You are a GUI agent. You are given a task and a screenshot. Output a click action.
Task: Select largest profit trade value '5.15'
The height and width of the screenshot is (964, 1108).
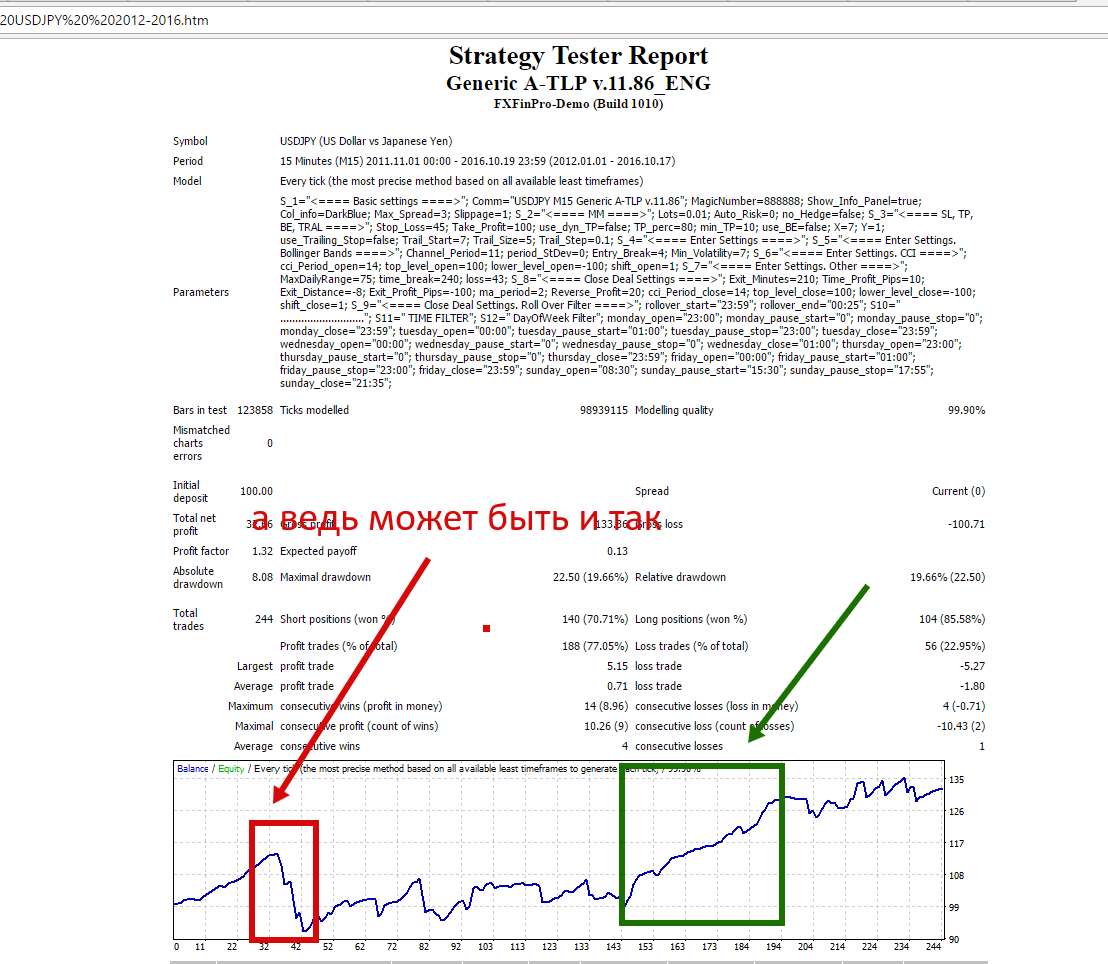point(617,666)
